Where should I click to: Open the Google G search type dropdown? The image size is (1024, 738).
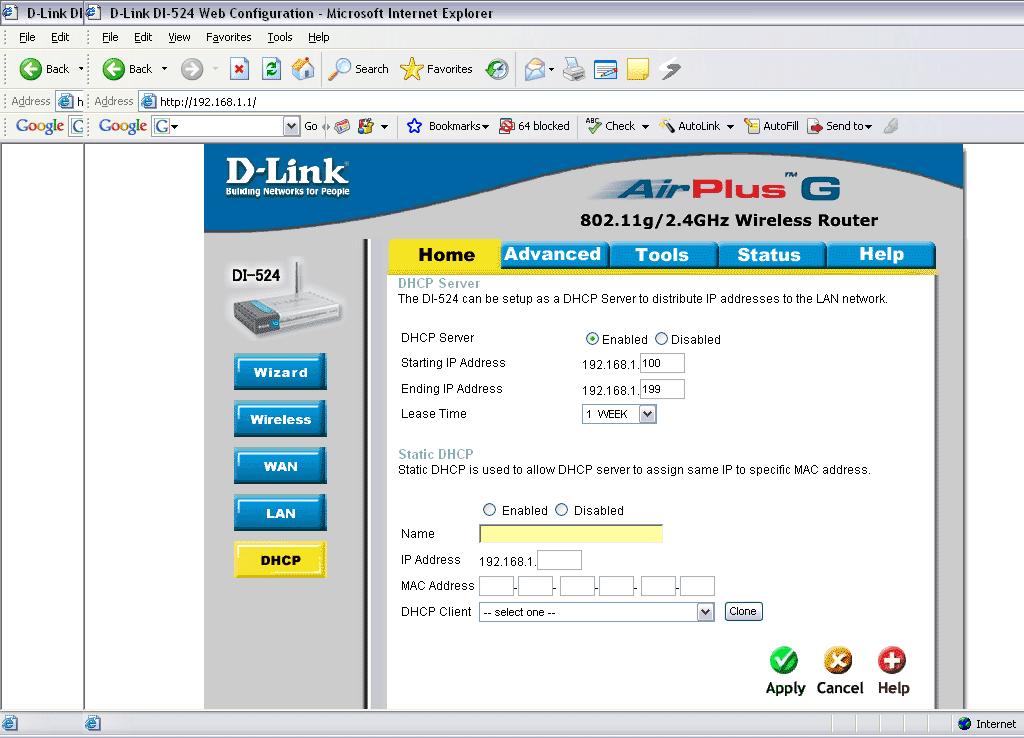(x=166, y=126)
